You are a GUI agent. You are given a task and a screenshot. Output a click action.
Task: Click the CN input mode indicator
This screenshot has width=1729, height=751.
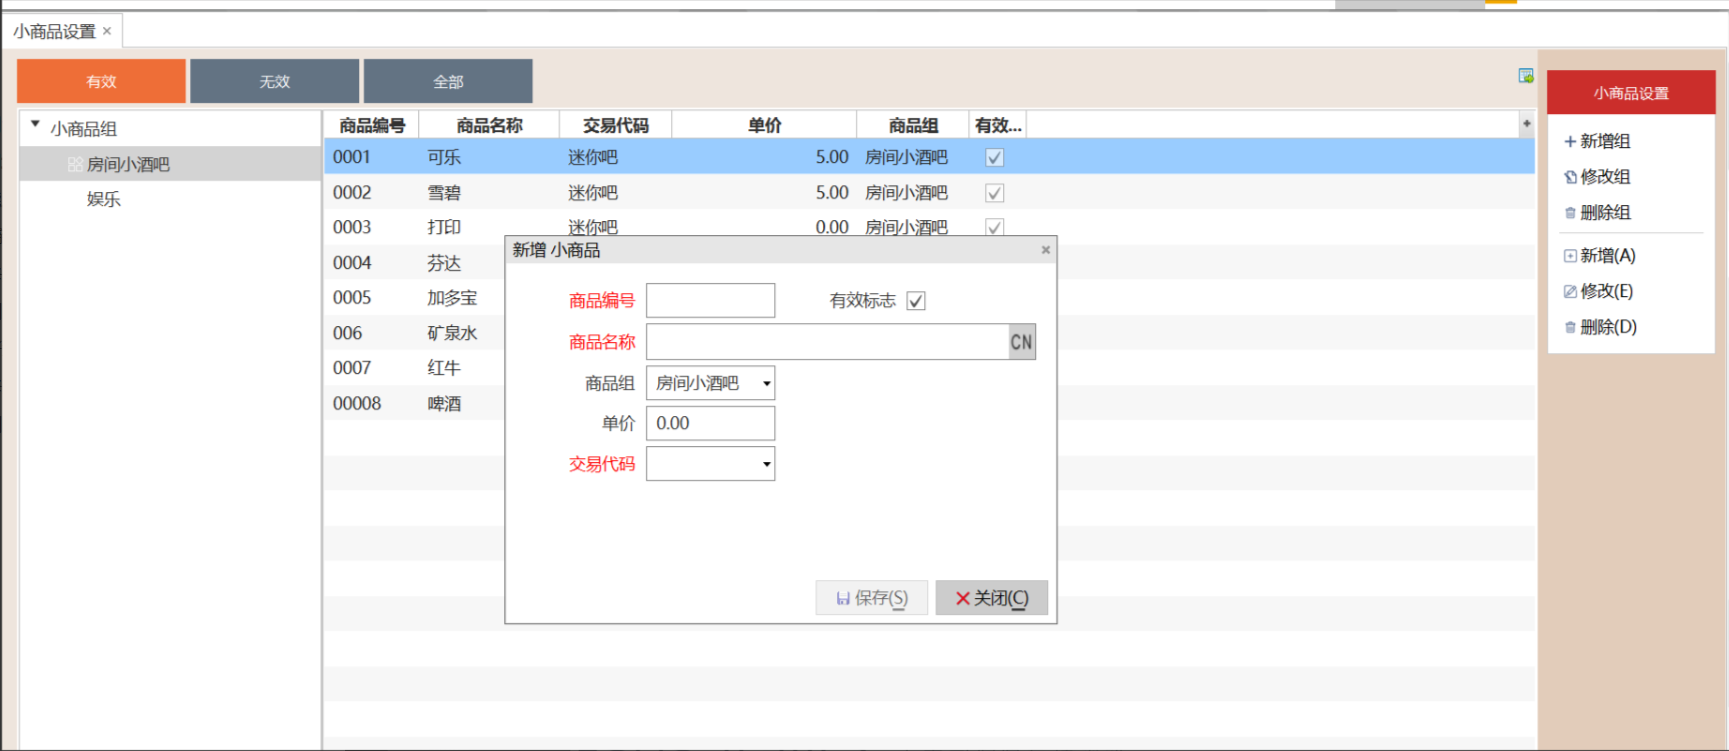click(1021, 342)
